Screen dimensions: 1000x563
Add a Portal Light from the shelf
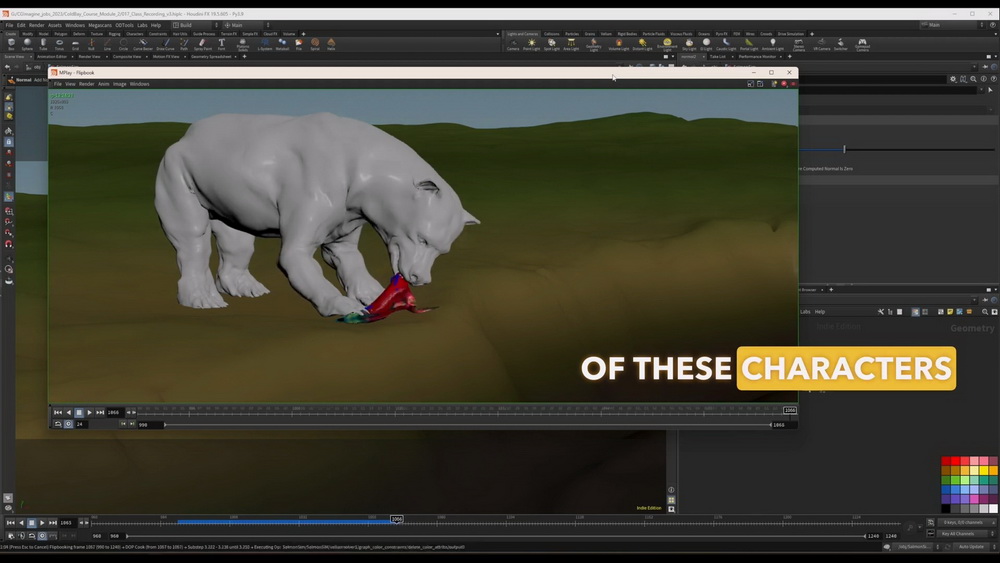click(749, 44)
